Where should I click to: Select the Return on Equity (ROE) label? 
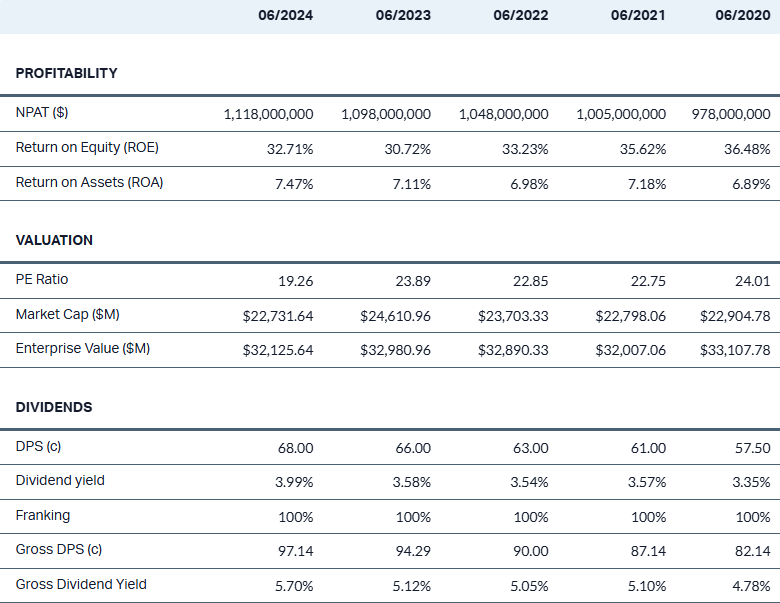[87, 148]
